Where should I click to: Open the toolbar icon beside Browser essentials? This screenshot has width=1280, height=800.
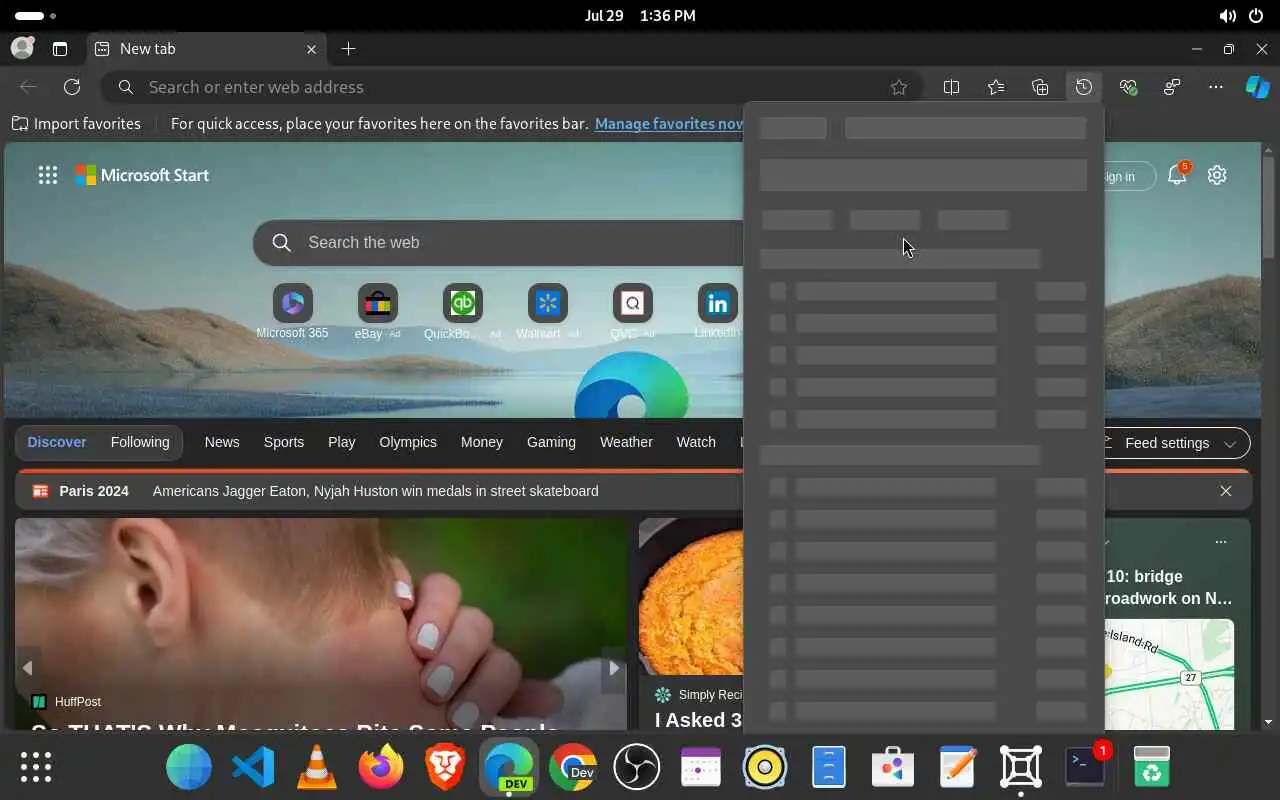coord(1172,87)
